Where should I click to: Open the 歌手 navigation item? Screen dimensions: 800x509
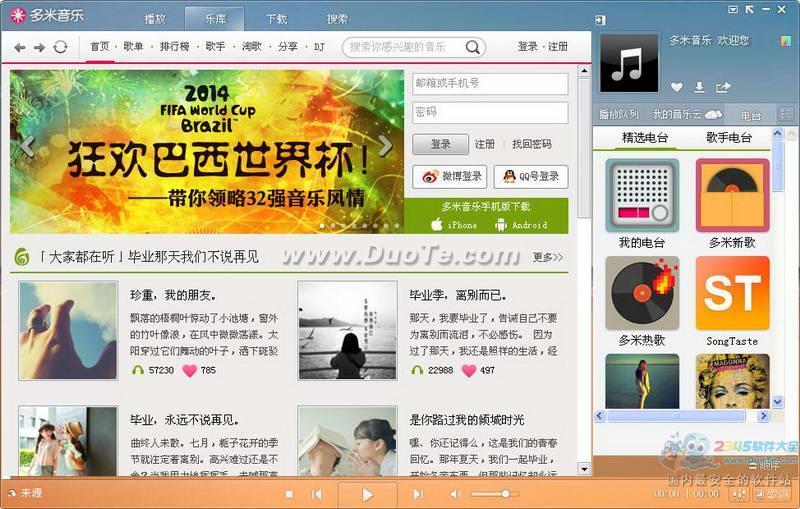(215, 47)
